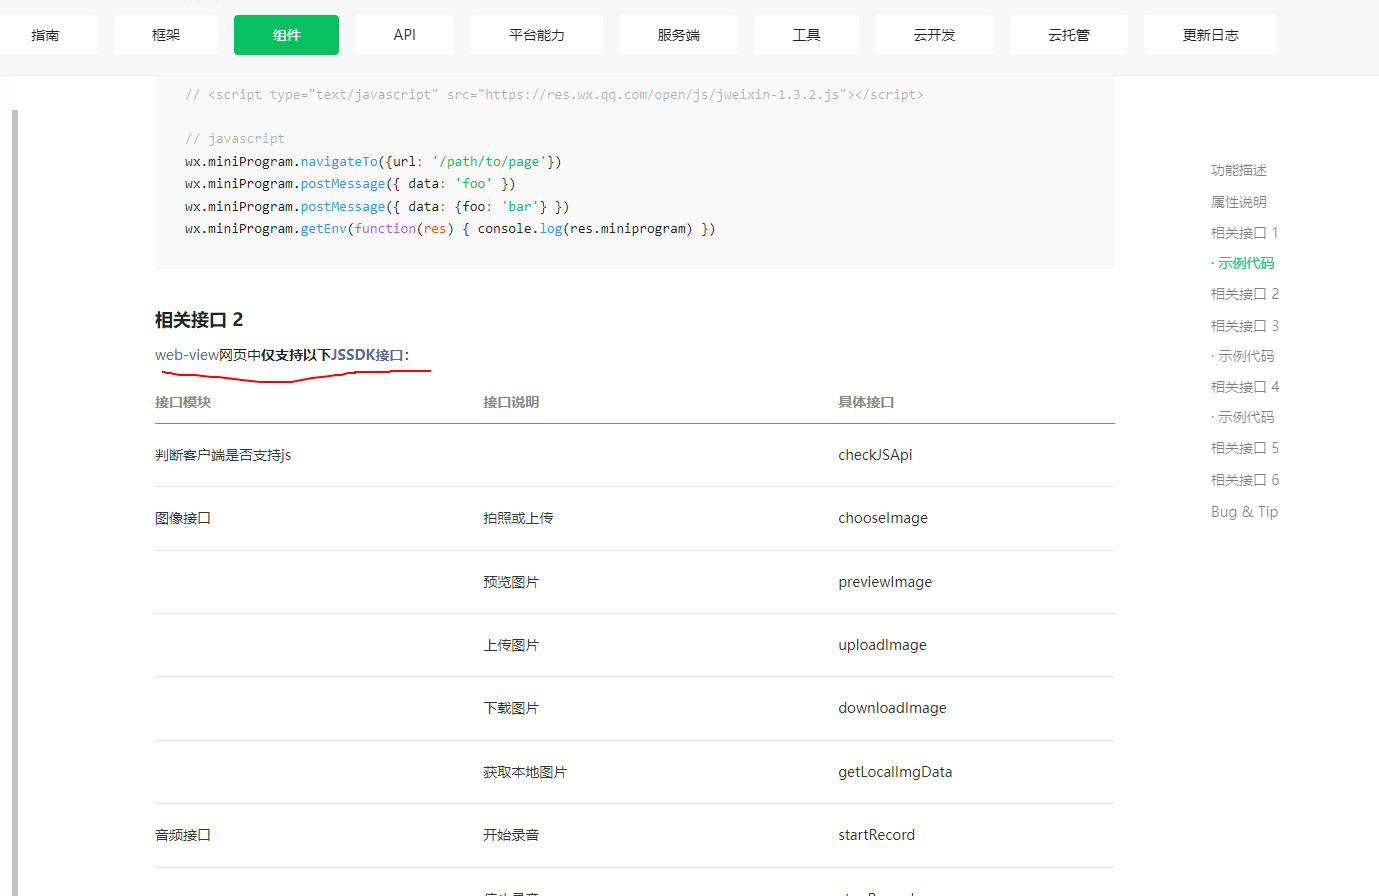
Task: Go to 相关接口 4 outline entry
Action: pyautogui.click(x=1245, y=387)
